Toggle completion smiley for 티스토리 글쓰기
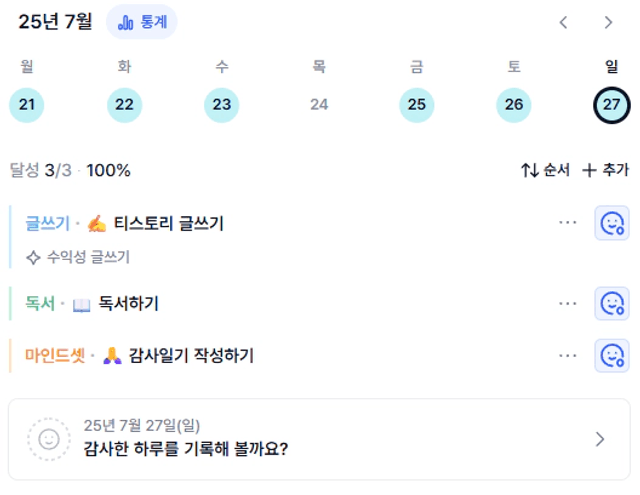The height and width of the screenshot is (495, 640). pyautogui.click(x=611, y=223)
